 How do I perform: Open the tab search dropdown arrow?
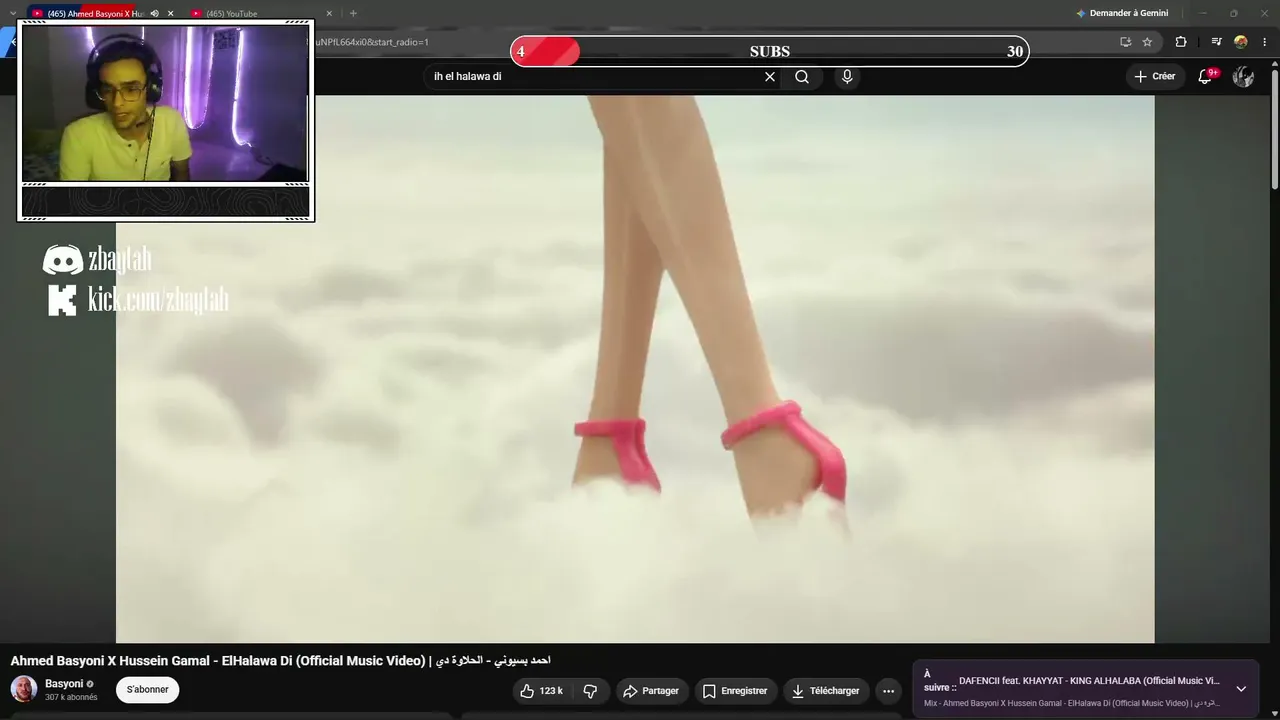[12, 13]
